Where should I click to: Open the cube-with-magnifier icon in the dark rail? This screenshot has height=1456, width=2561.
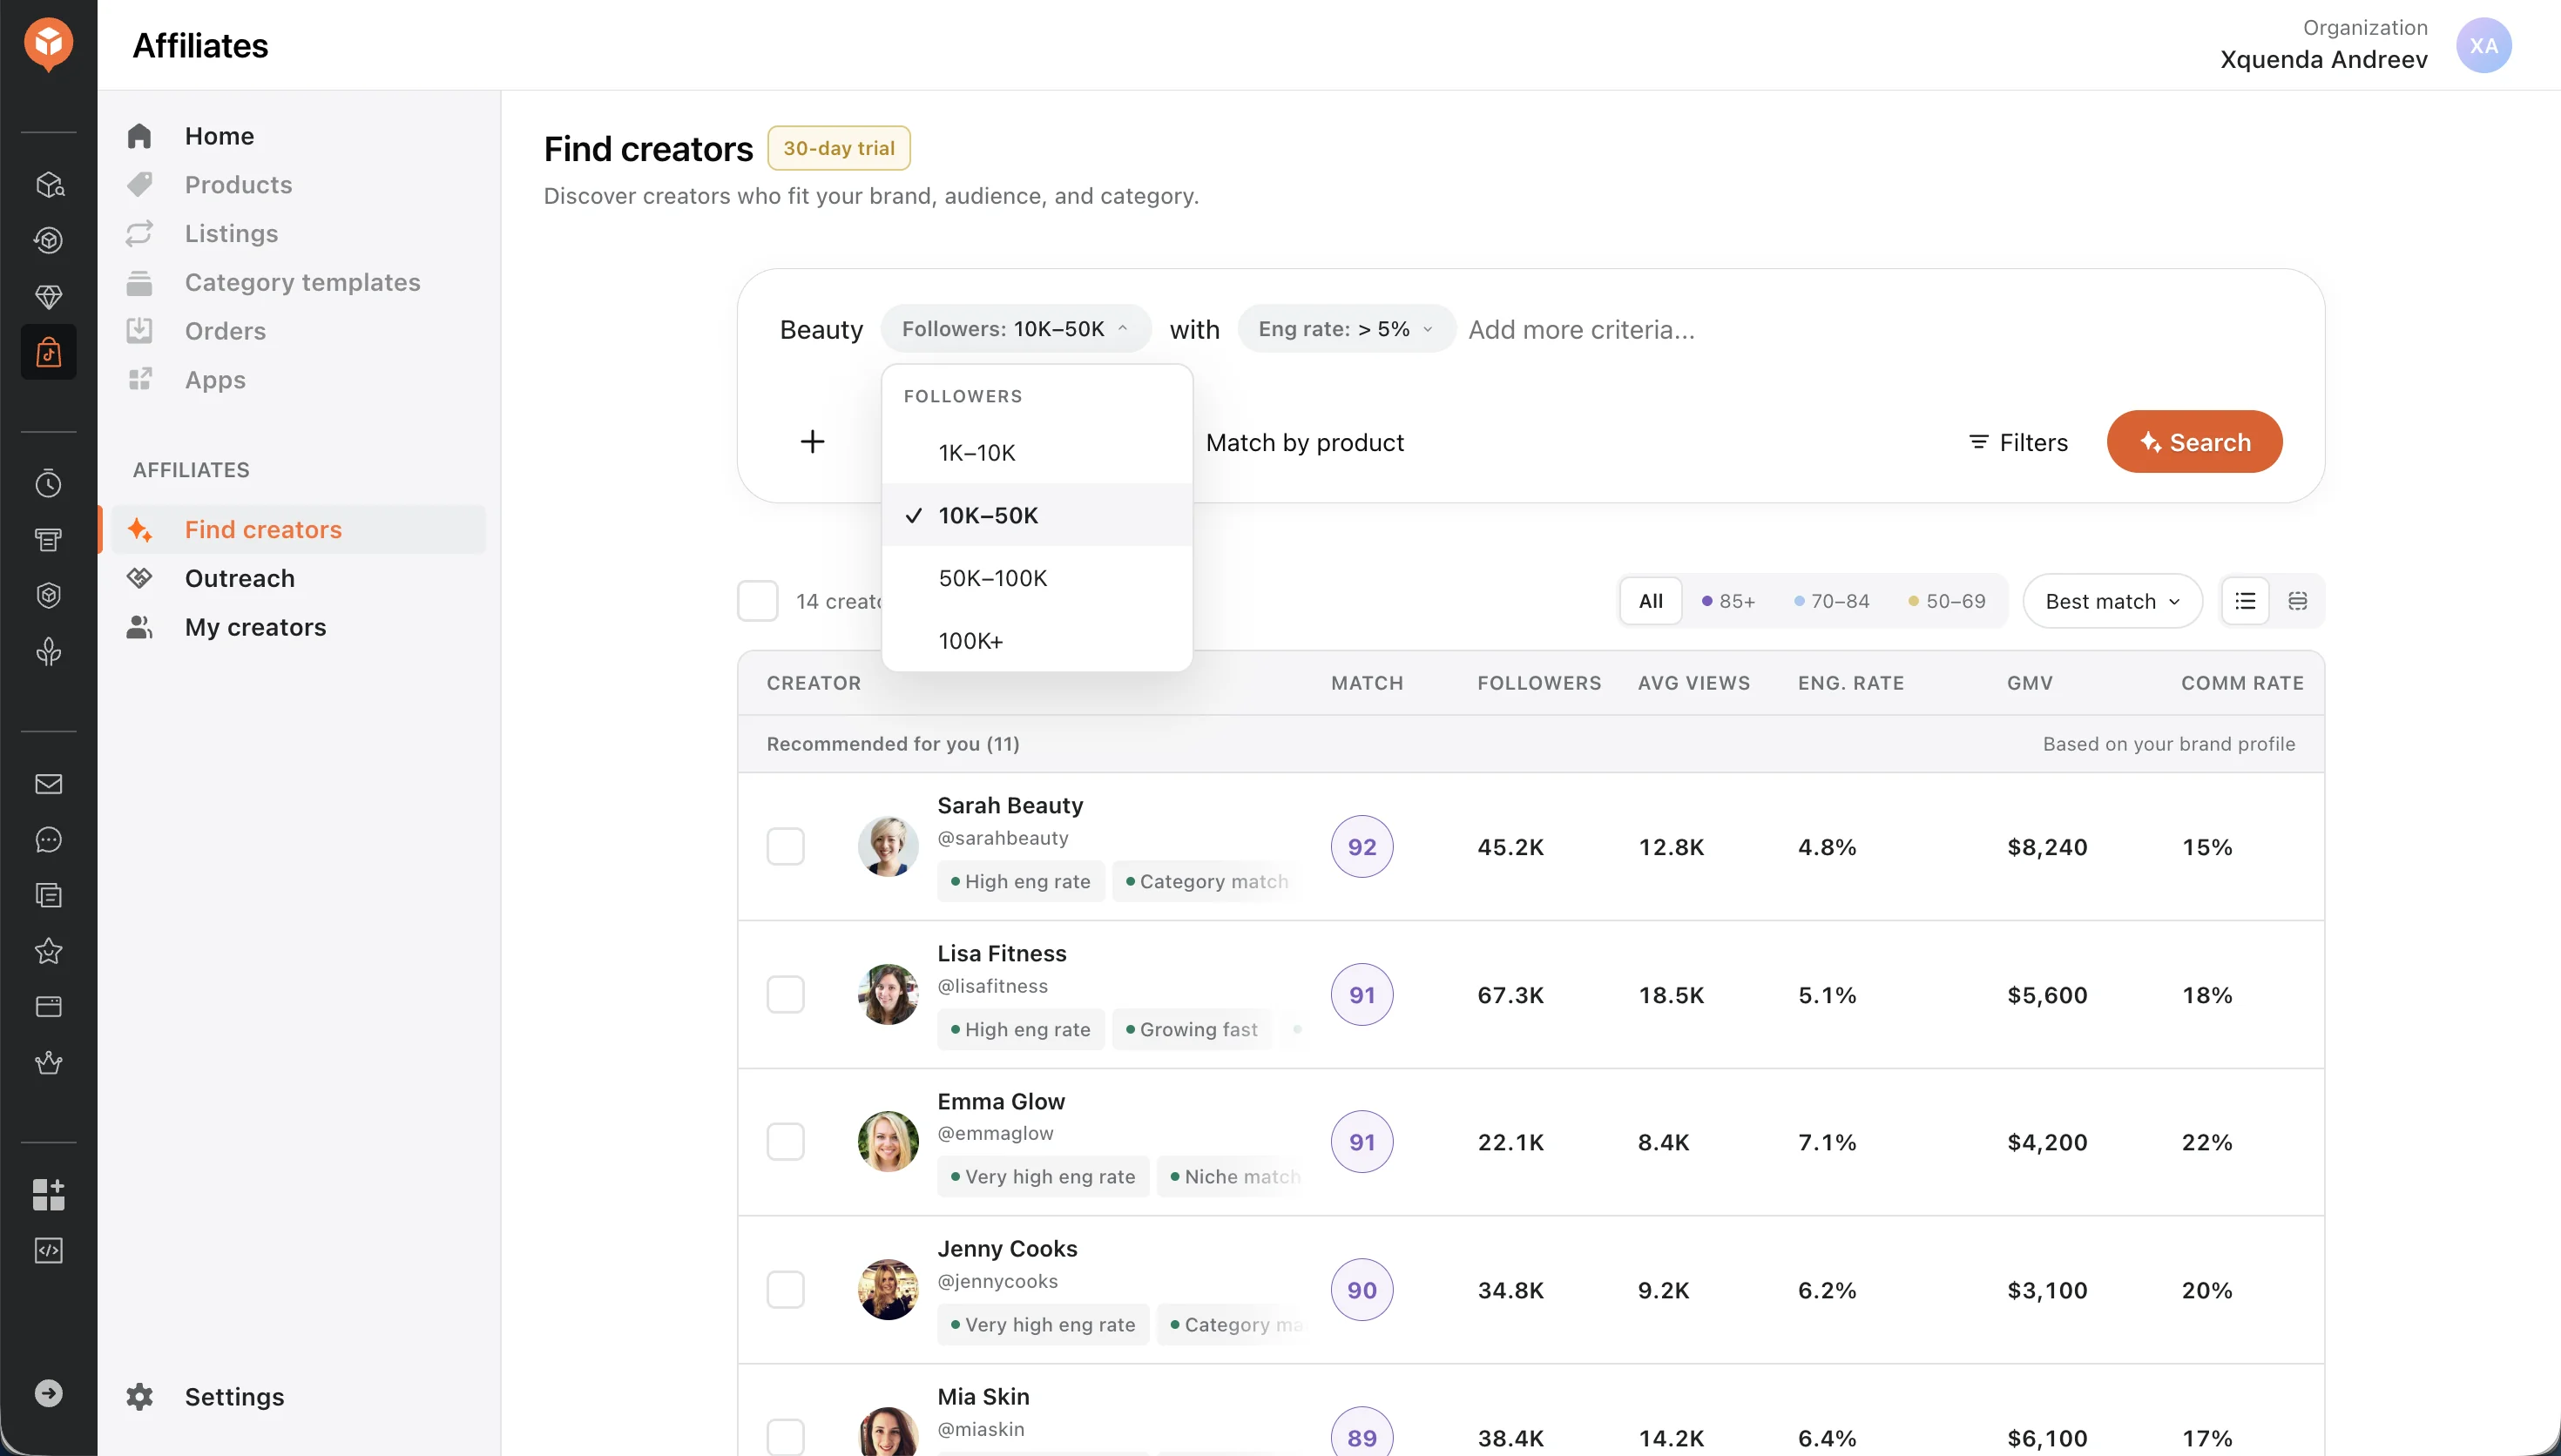[48, 185]
